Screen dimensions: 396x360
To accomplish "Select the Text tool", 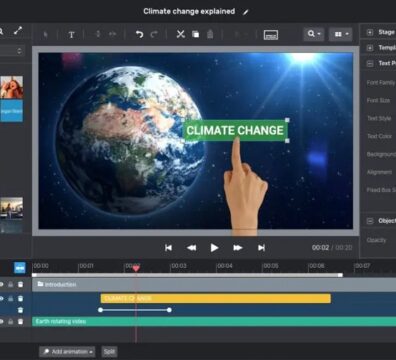I will (71, 35).
